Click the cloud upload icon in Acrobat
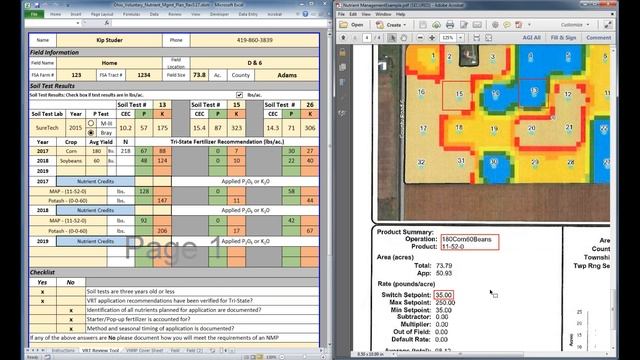Image resolution: width=640 pixels, height=360 pixels. (x=436, y=25)
